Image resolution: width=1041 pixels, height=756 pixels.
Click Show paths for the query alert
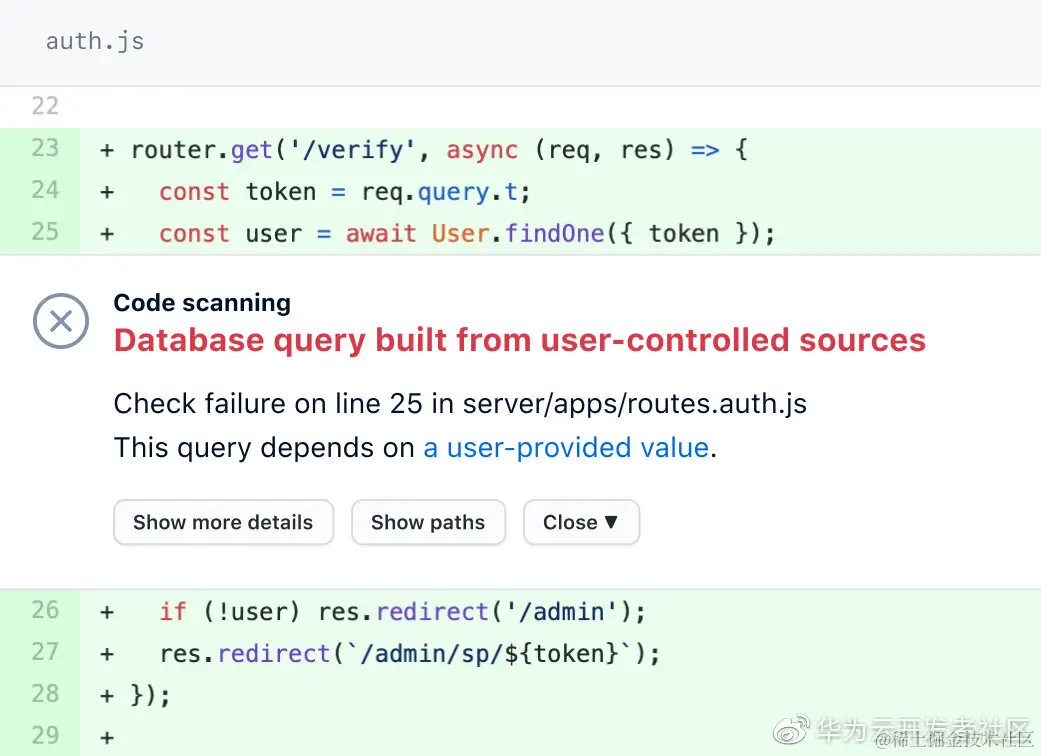tap(428, 522)
